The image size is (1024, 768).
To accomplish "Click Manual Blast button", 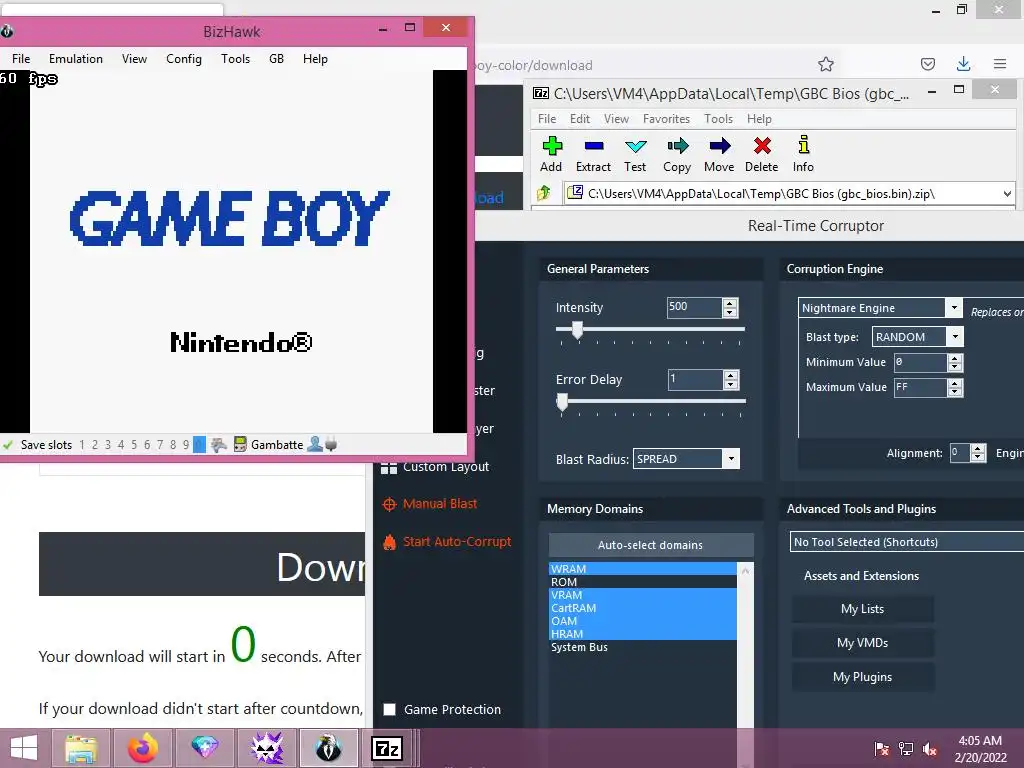I will pyautogui.click(x=440, y=504).
